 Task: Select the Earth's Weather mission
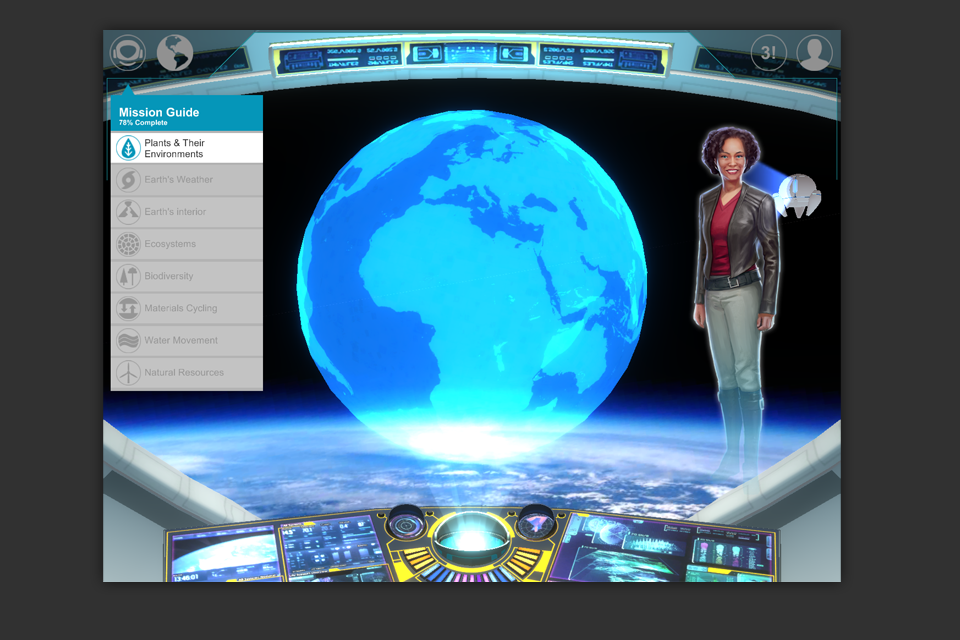187,180
